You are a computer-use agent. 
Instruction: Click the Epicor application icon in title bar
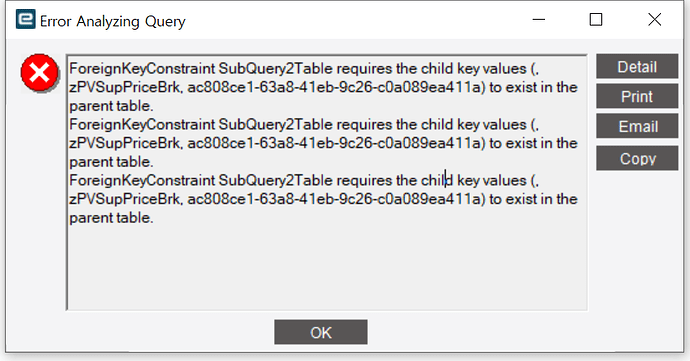[26, 19]
